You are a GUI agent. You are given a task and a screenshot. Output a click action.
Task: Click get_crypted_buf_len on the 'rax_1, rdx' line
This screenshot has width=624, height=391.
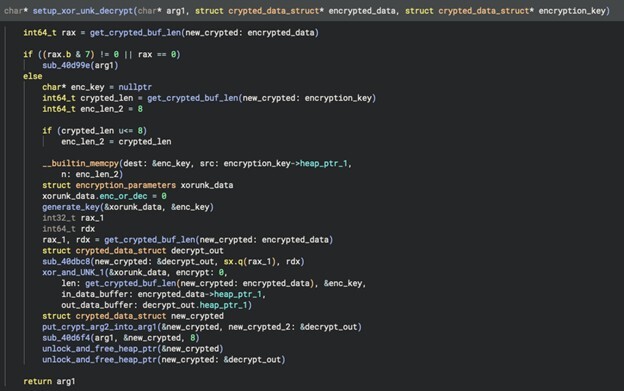150,239
